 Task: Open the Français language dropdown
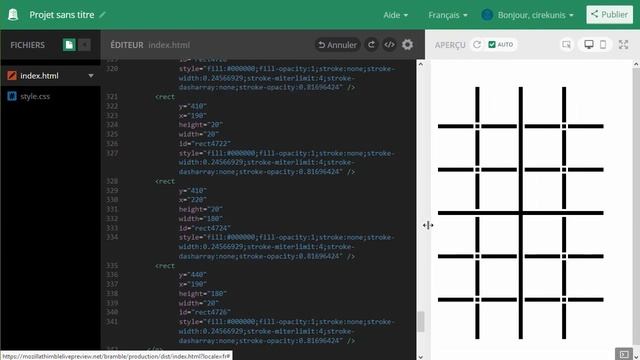pos(448,15)
